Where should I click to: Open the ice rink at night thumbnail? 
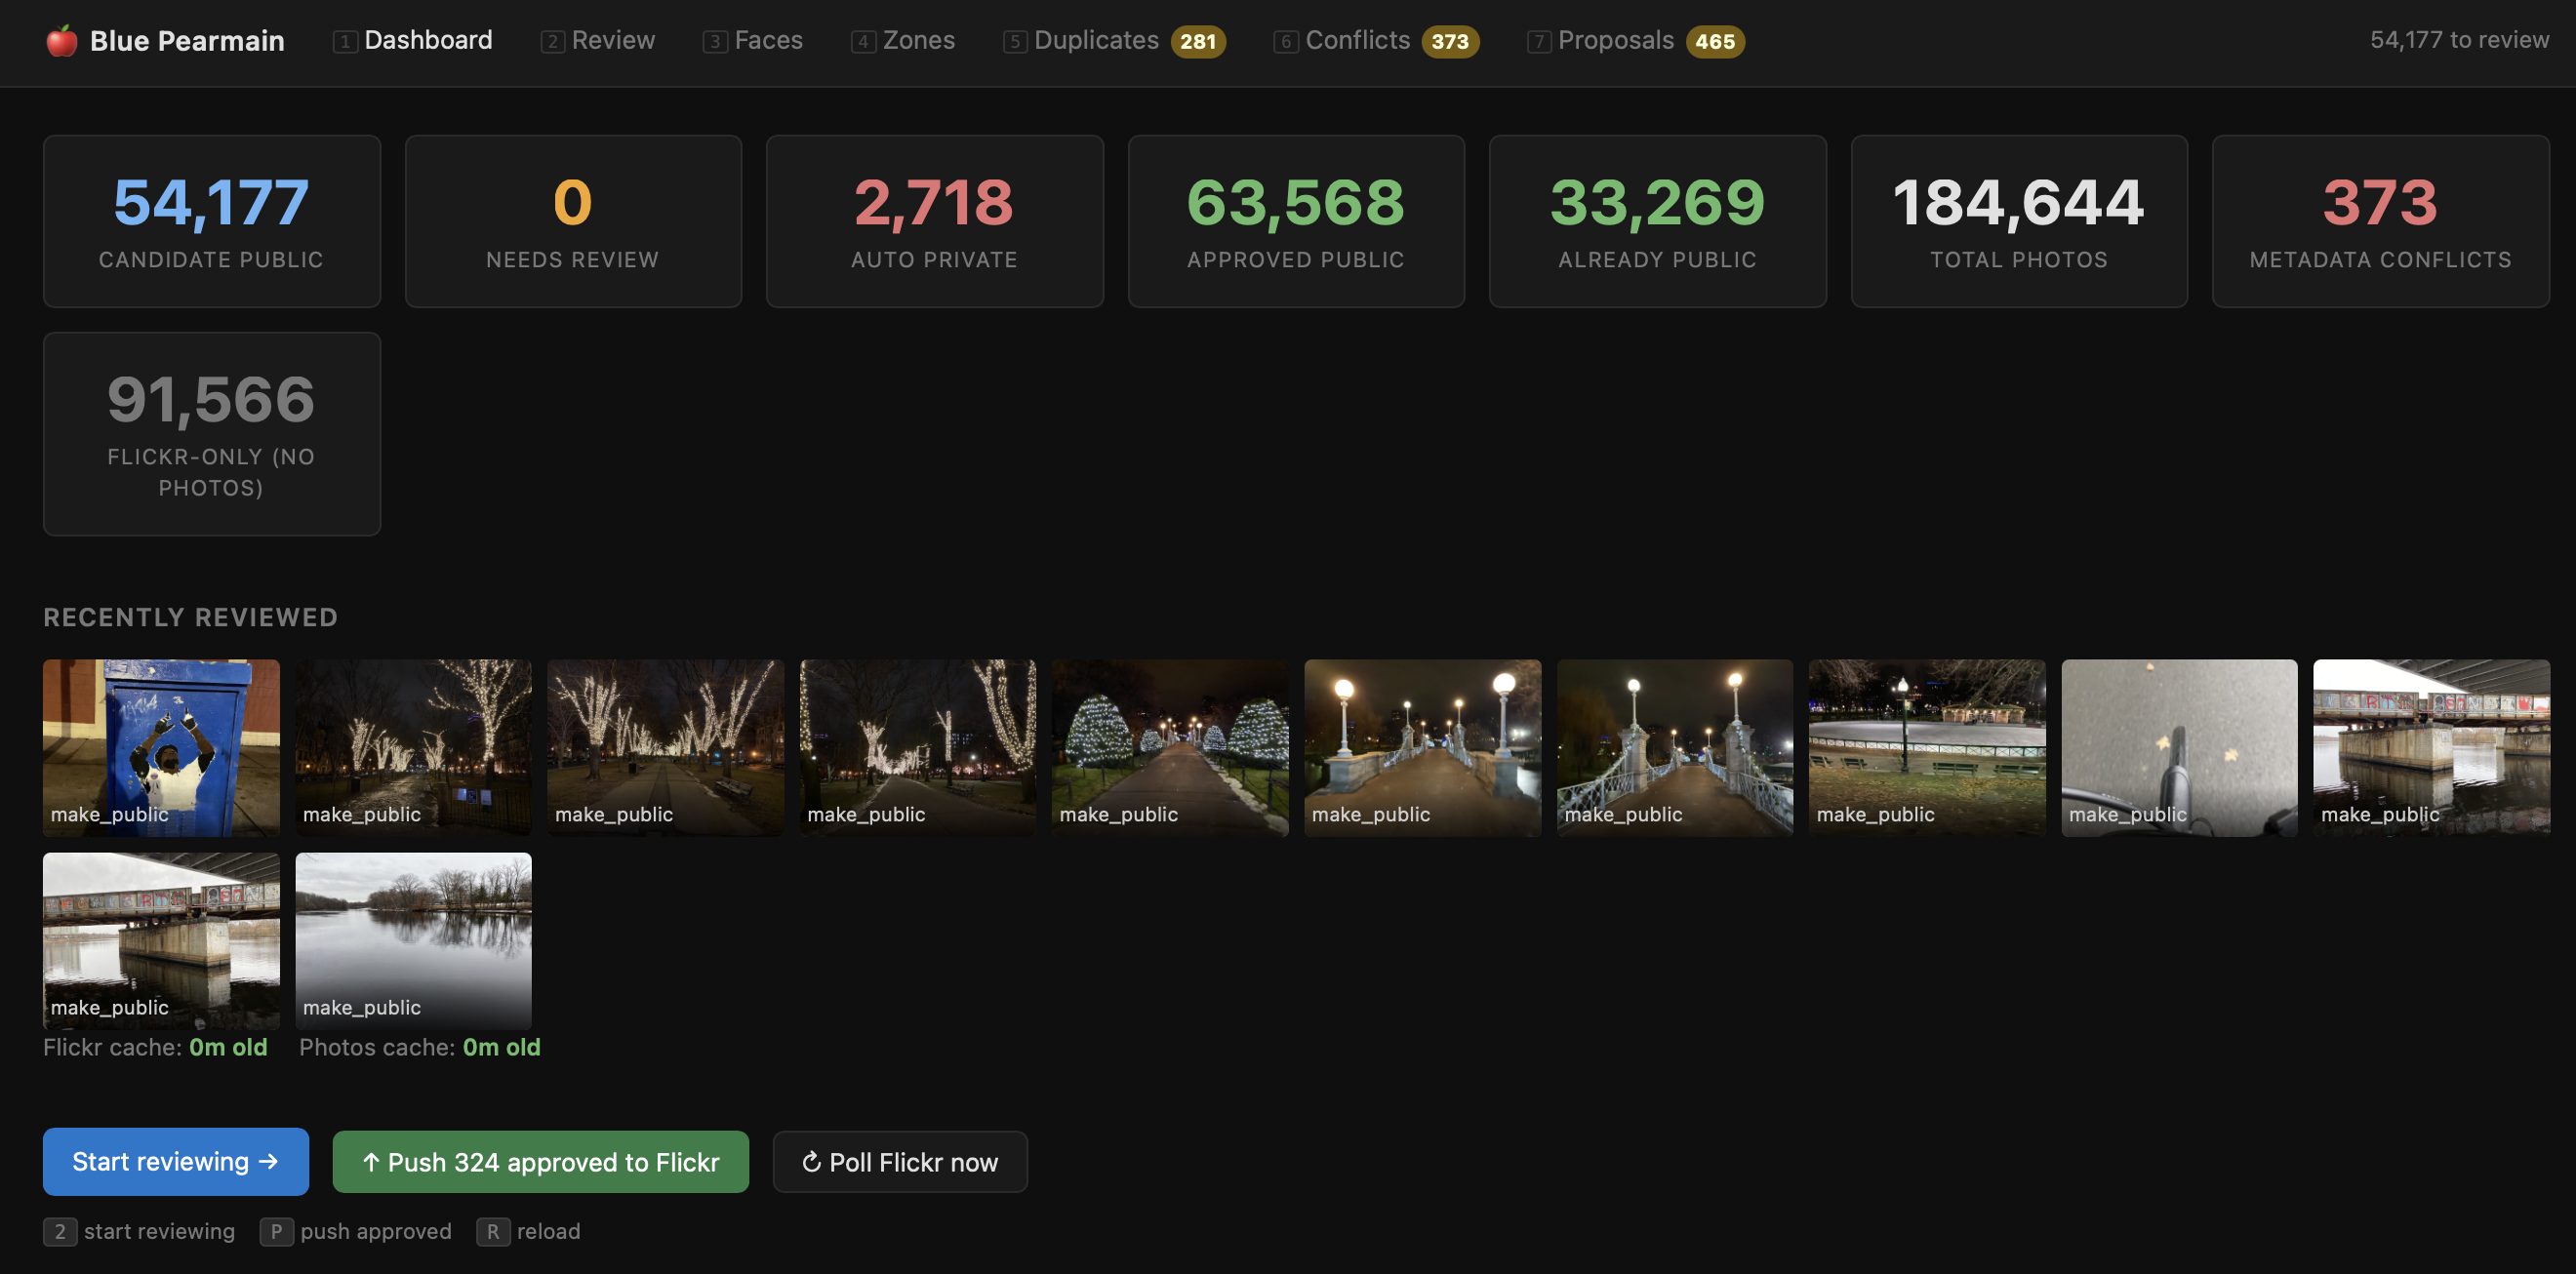point(1927,747)
